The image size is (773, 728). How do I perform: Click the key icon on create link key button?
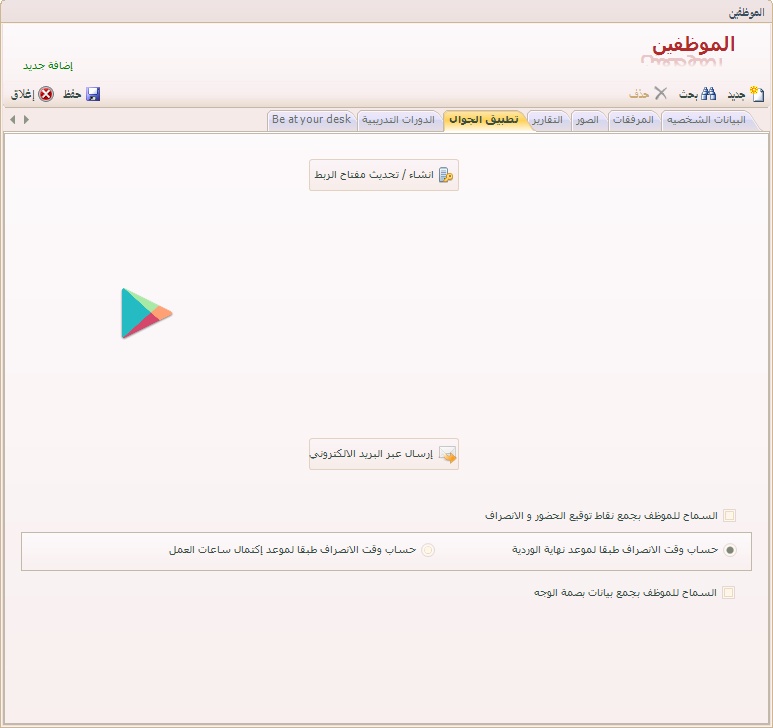coord(446,175)
